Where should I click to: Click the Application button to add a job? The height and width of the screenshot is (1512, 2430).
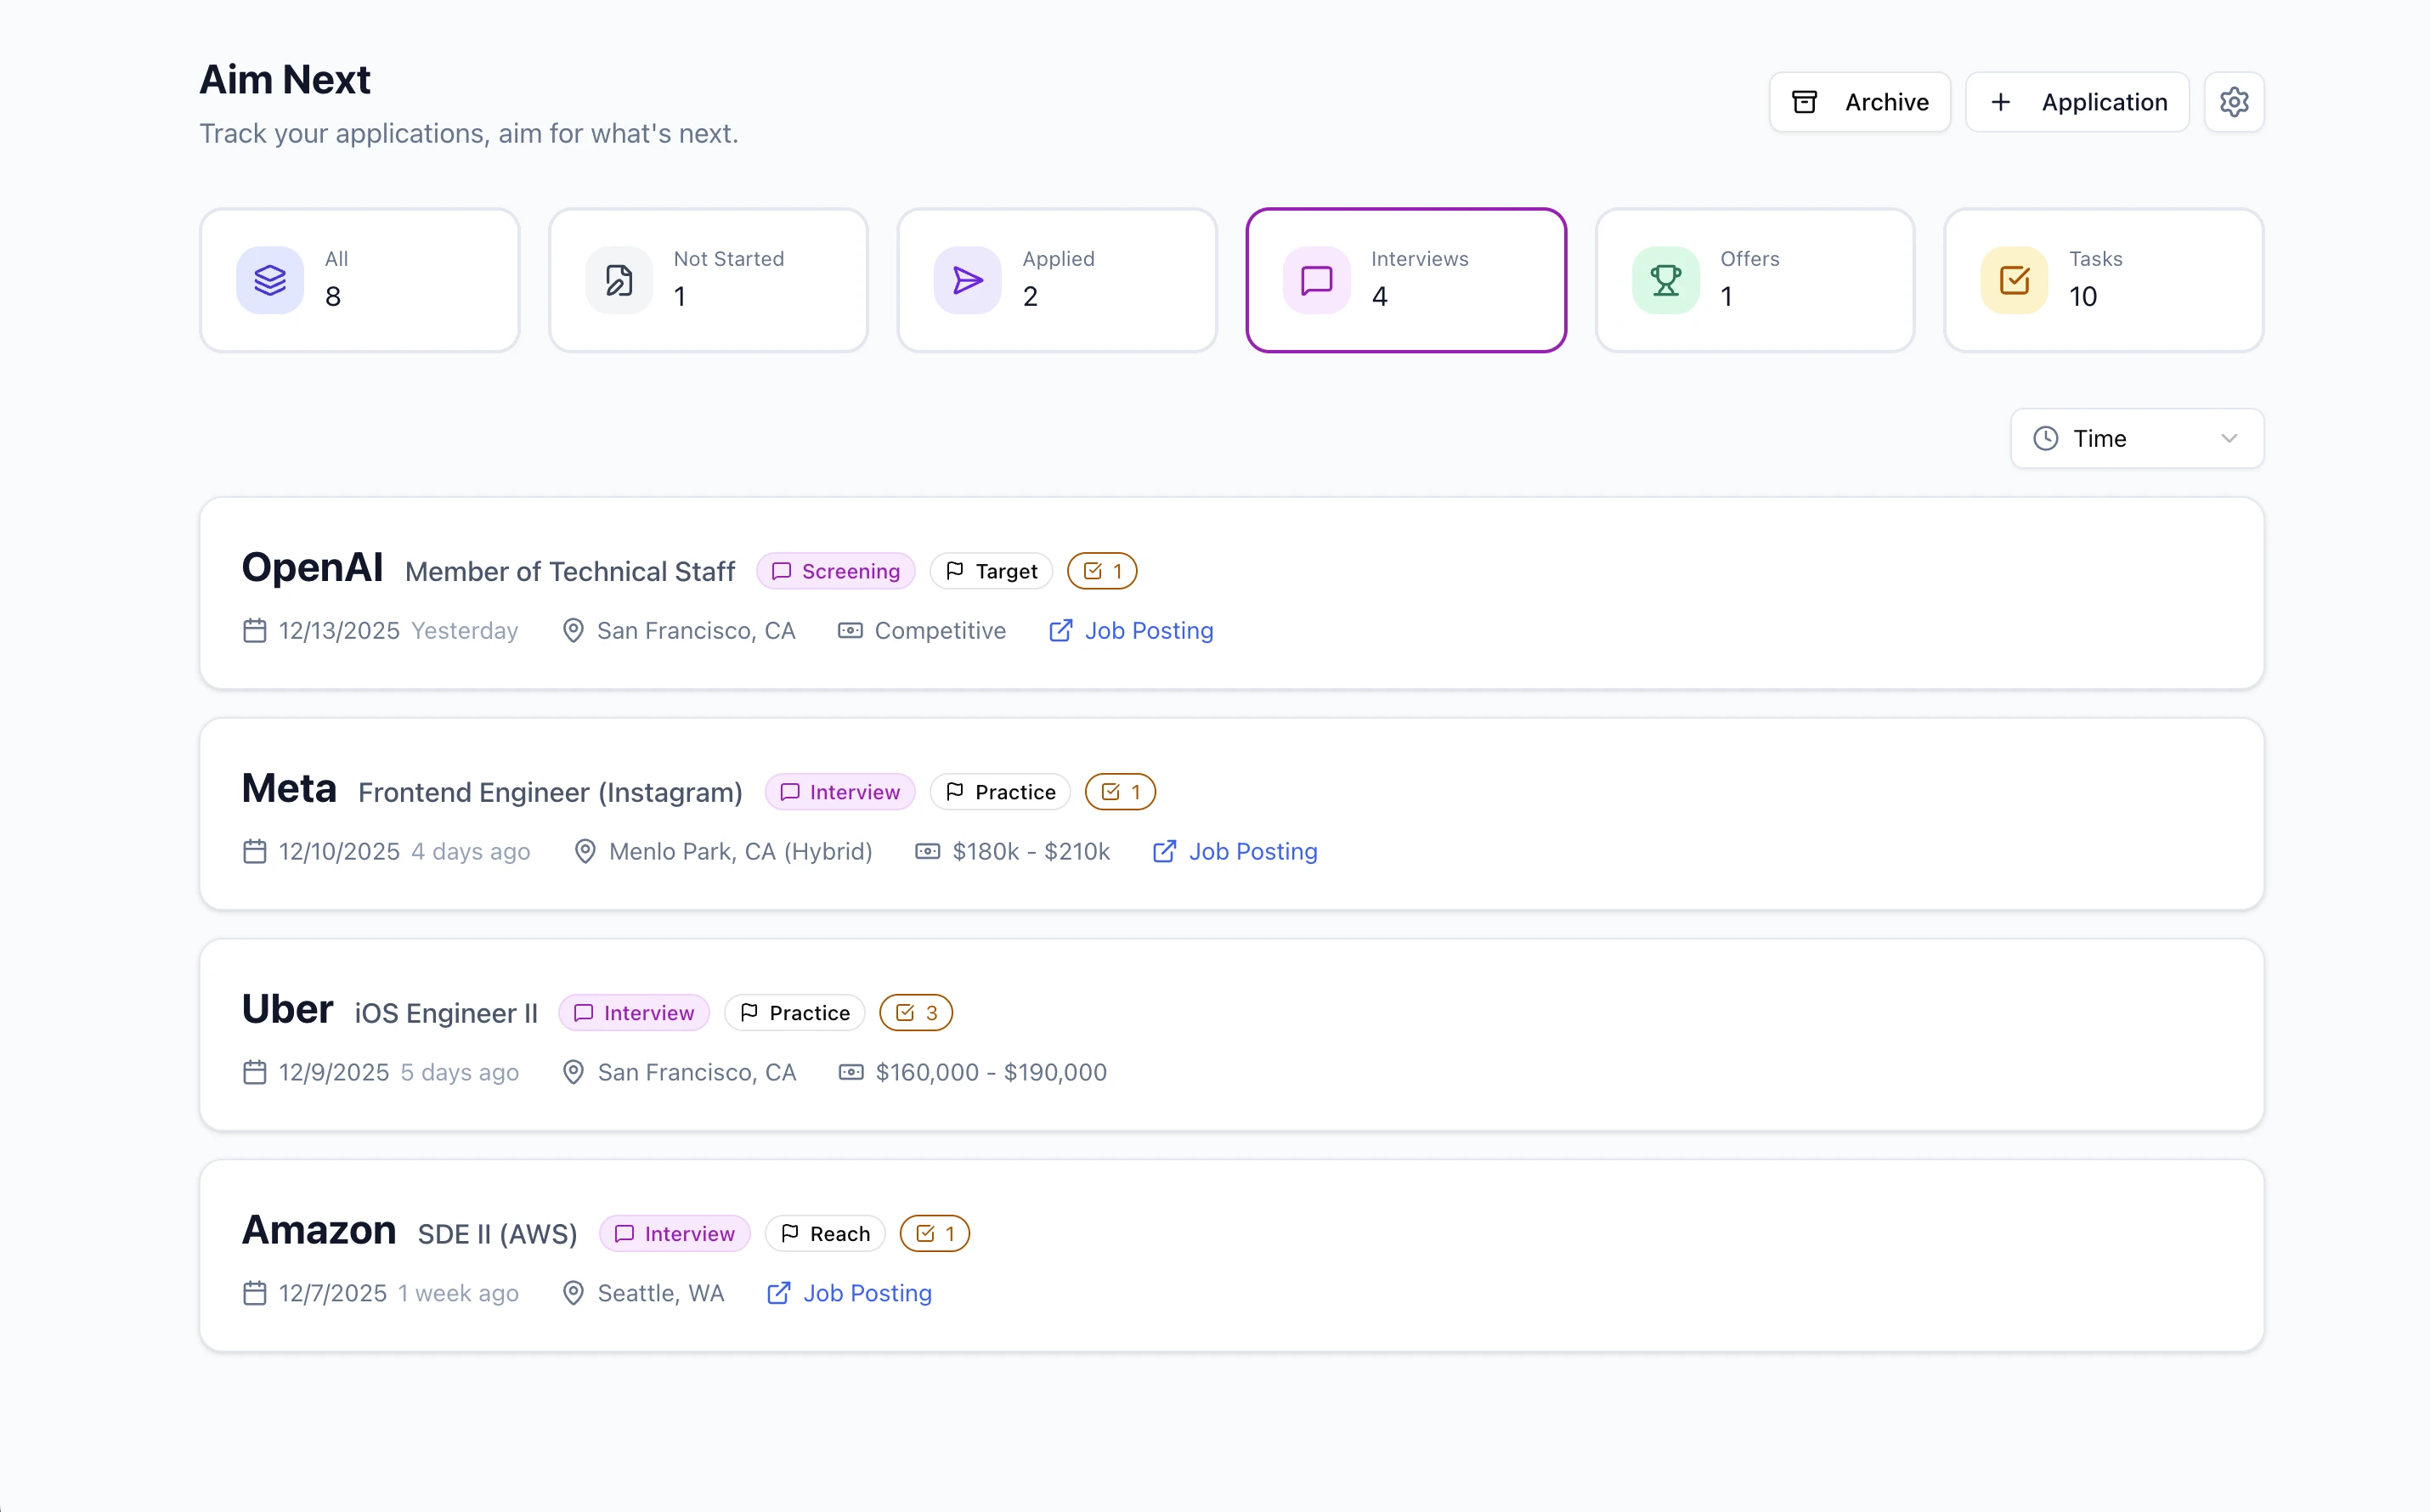[x=2077, y=101]
